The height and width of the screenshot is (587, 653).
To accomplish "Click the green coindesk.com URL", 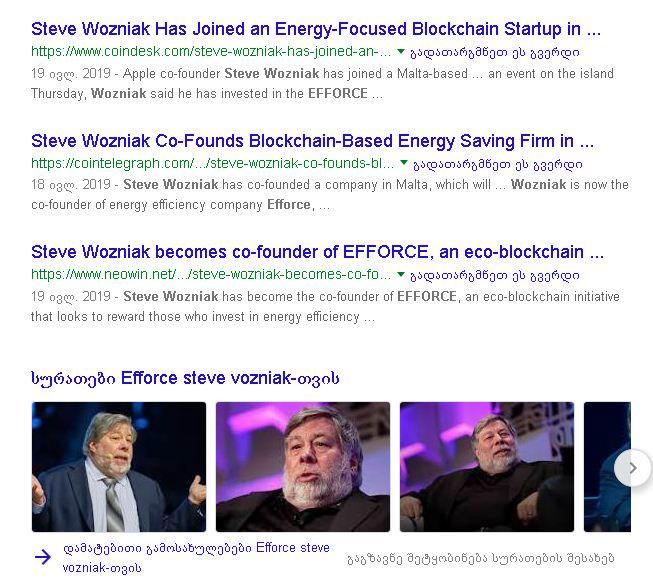I will click(x=211, y=52).
